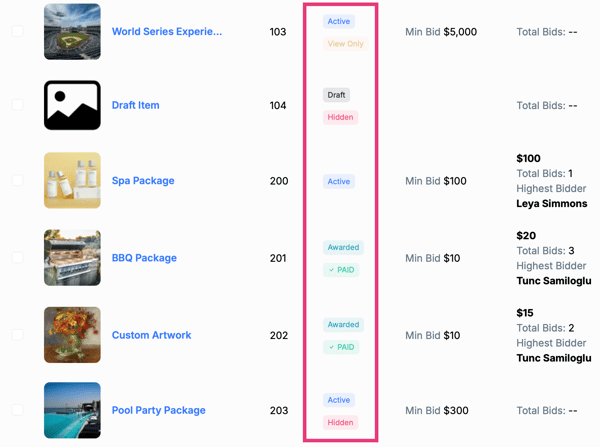Select the BBQ Package row checkbox
The image size is (600, 447).
[x=17, y=258]
